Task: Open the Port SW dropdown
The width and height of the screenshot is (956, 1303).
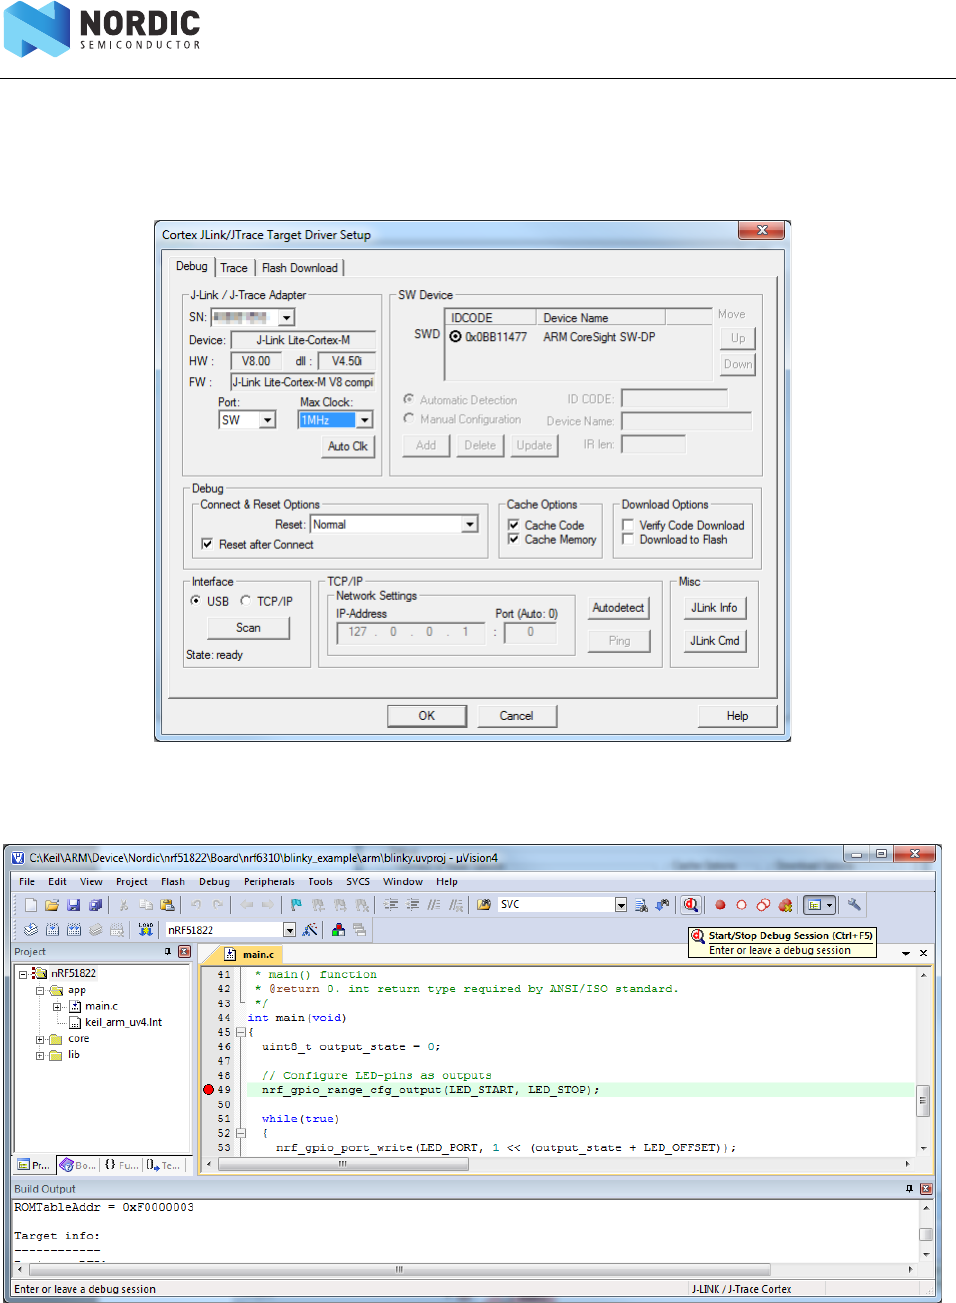Action: (267, 420)
